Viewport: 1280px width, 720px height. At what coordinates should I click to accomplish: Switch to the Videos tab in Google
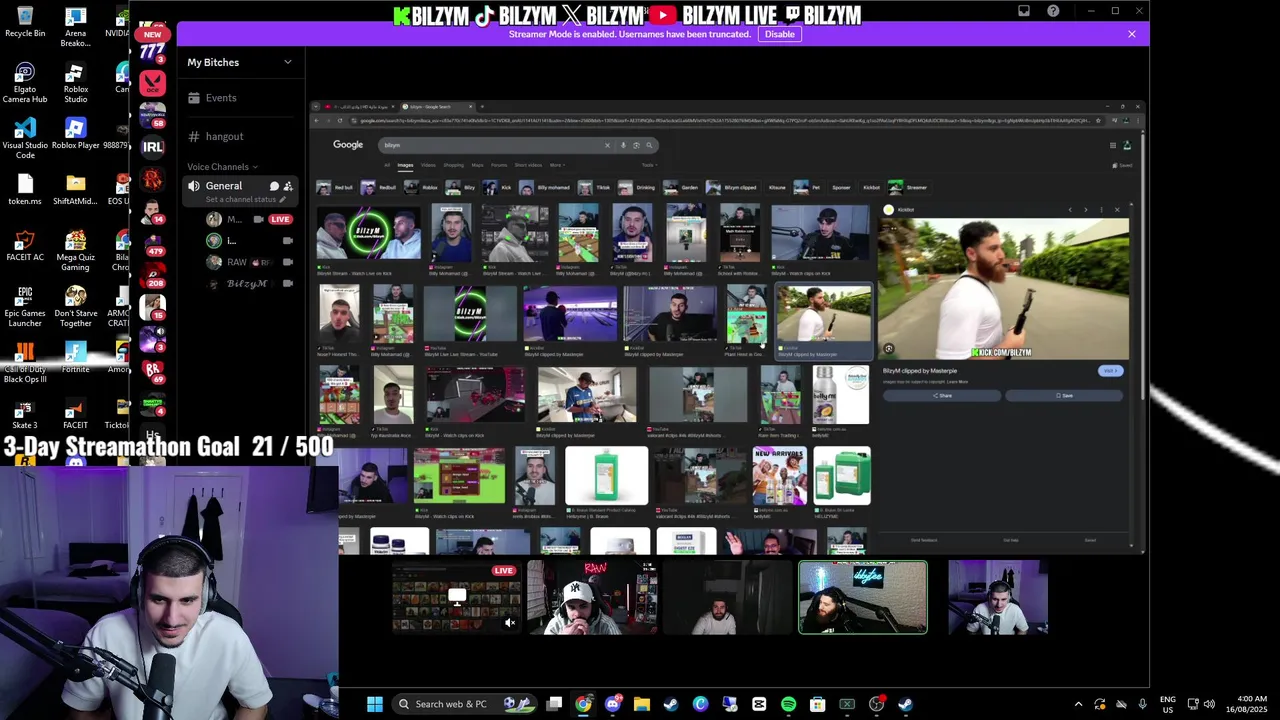[x=428, y=165]
